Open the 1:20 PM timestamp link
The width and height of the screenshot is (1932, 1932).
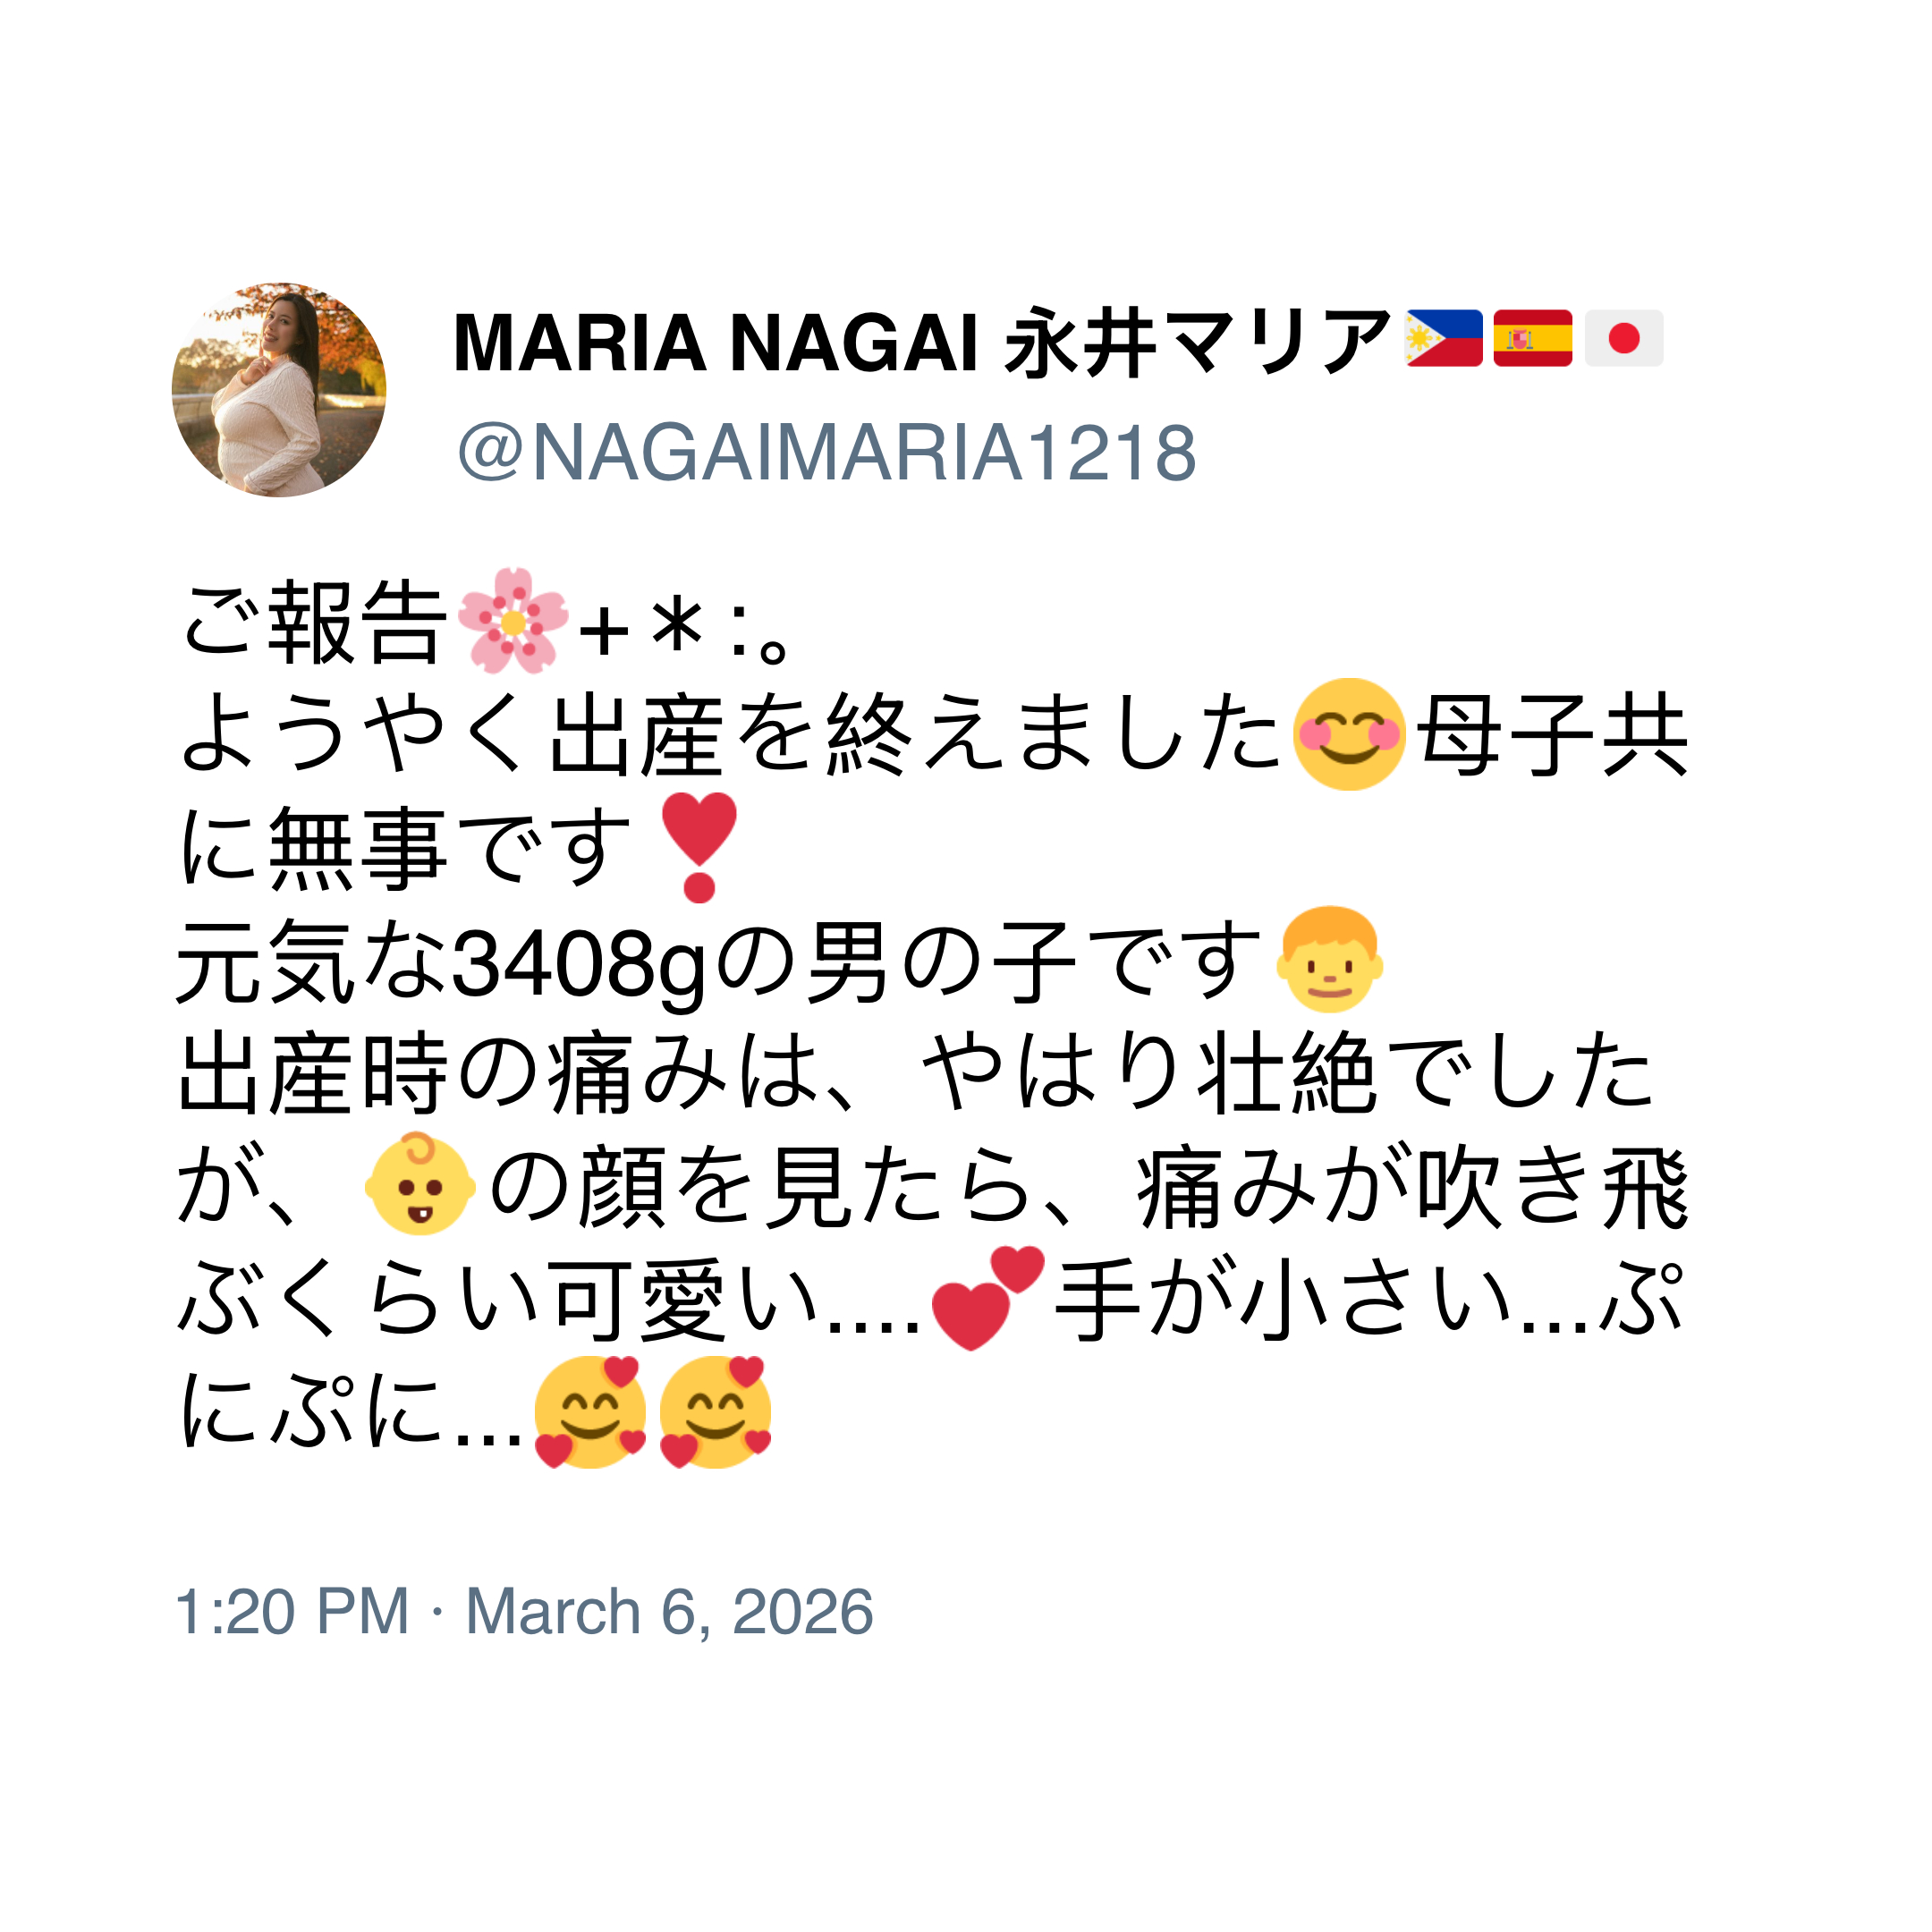click(292, 1611)
